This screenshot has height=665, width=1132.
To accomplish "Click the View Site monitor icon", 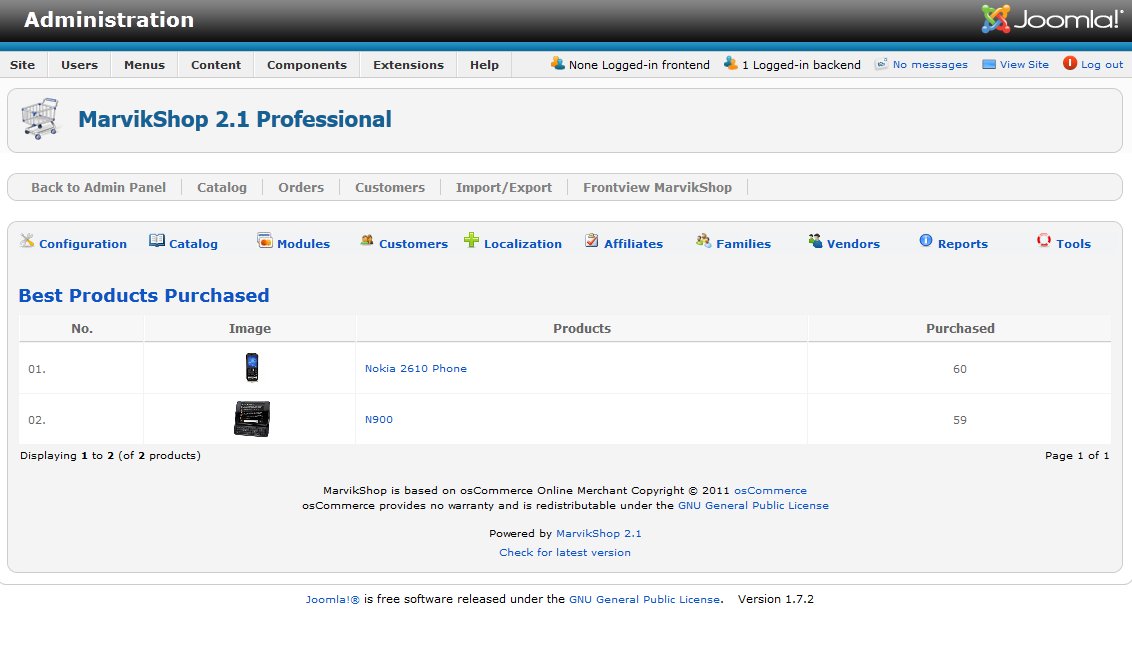I will click(989, 64).
